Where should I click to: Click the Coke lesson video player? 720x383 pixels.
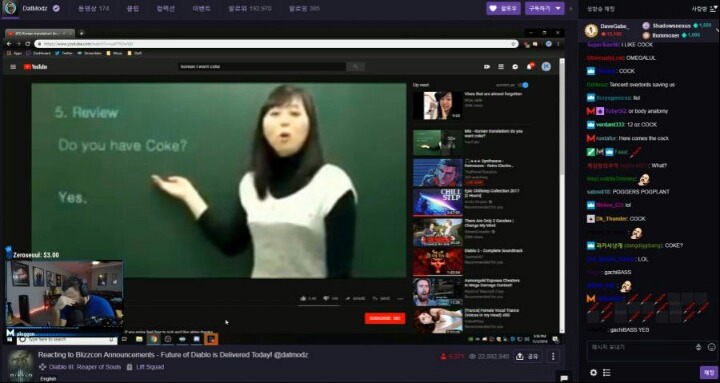pos(219,180)
